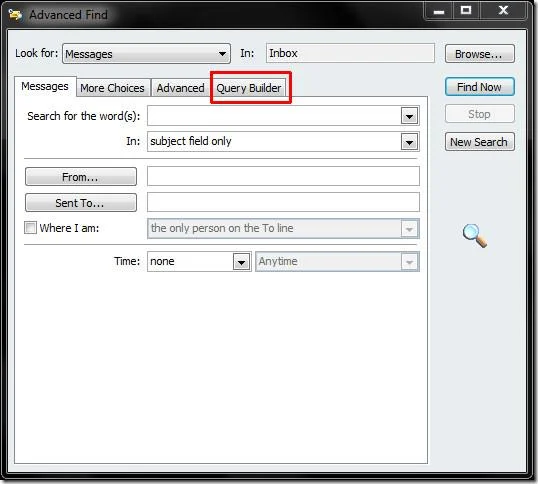Open the From... address picker button
The width and height of the screenshot is (538, 484).
pos(81,177)
